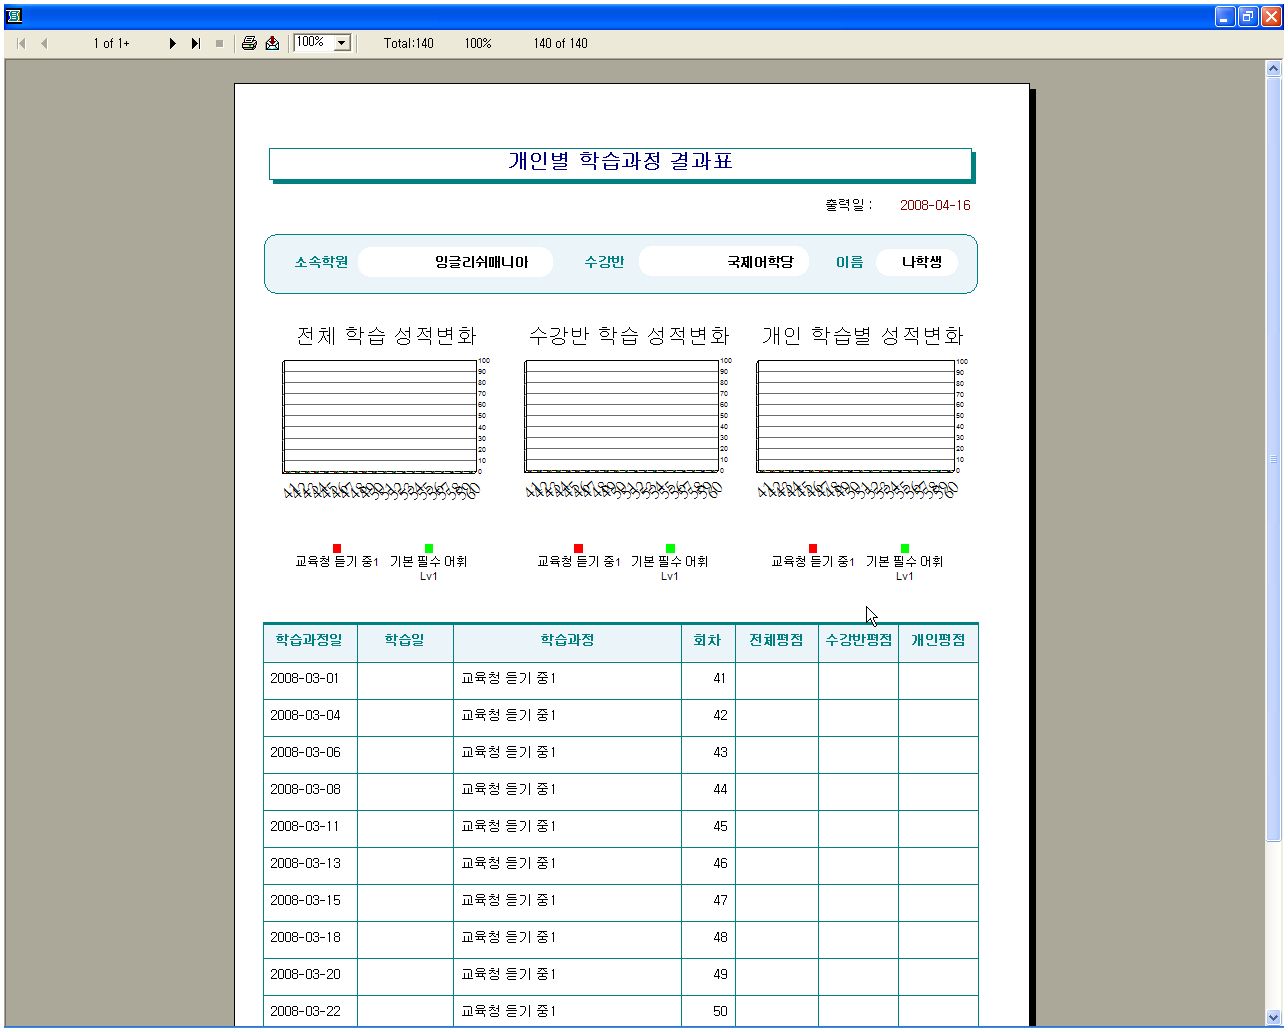Click the 개인평점 column header
This screenshot has width=1288, height=1032.
(x=937, y=641)
